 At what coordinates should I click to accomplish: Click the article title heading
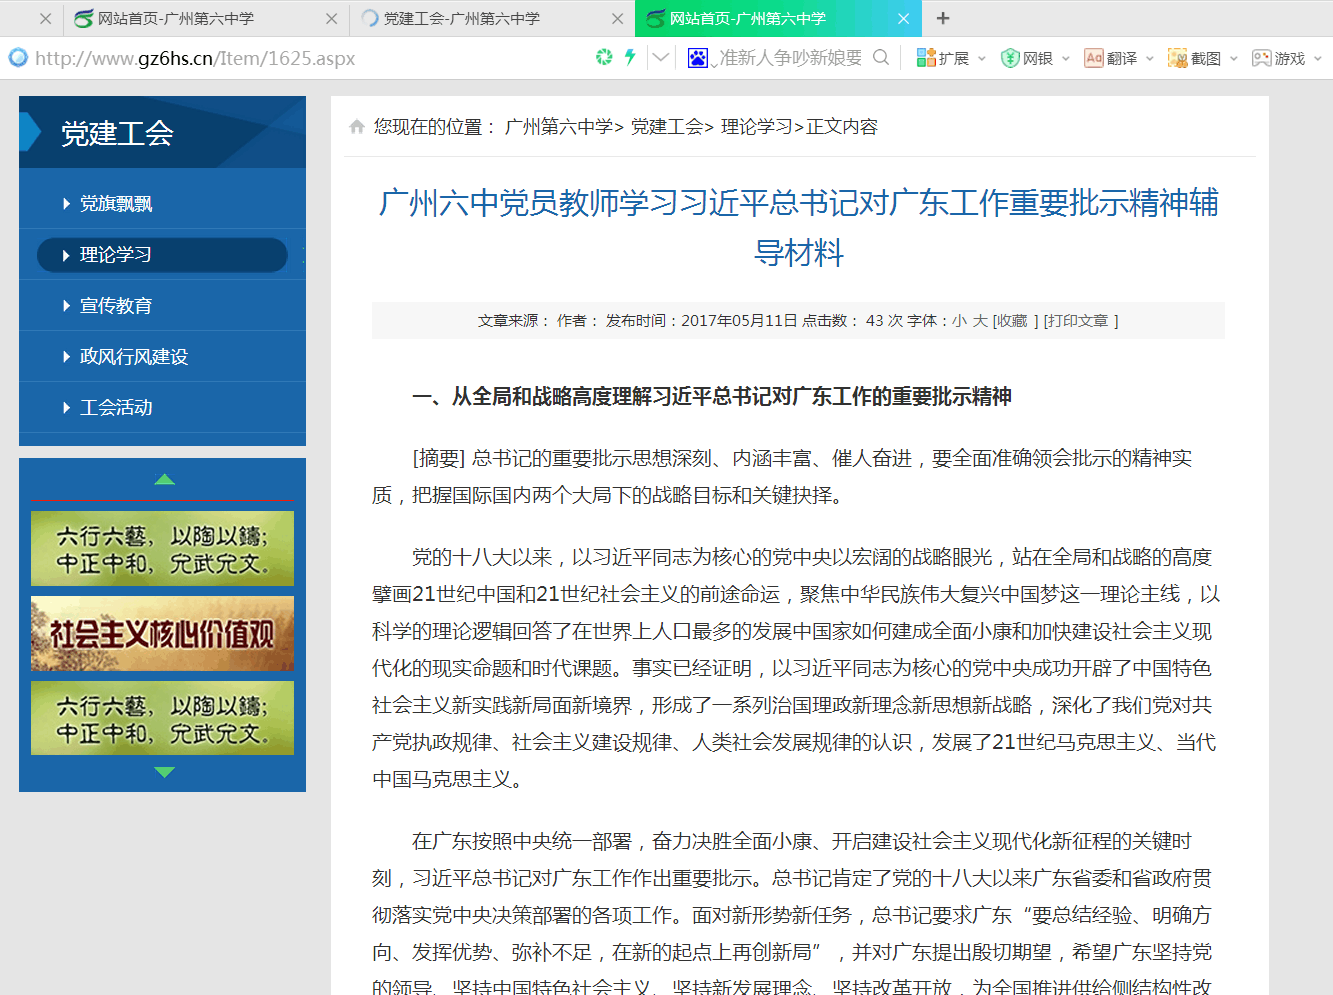click(798, 227)
